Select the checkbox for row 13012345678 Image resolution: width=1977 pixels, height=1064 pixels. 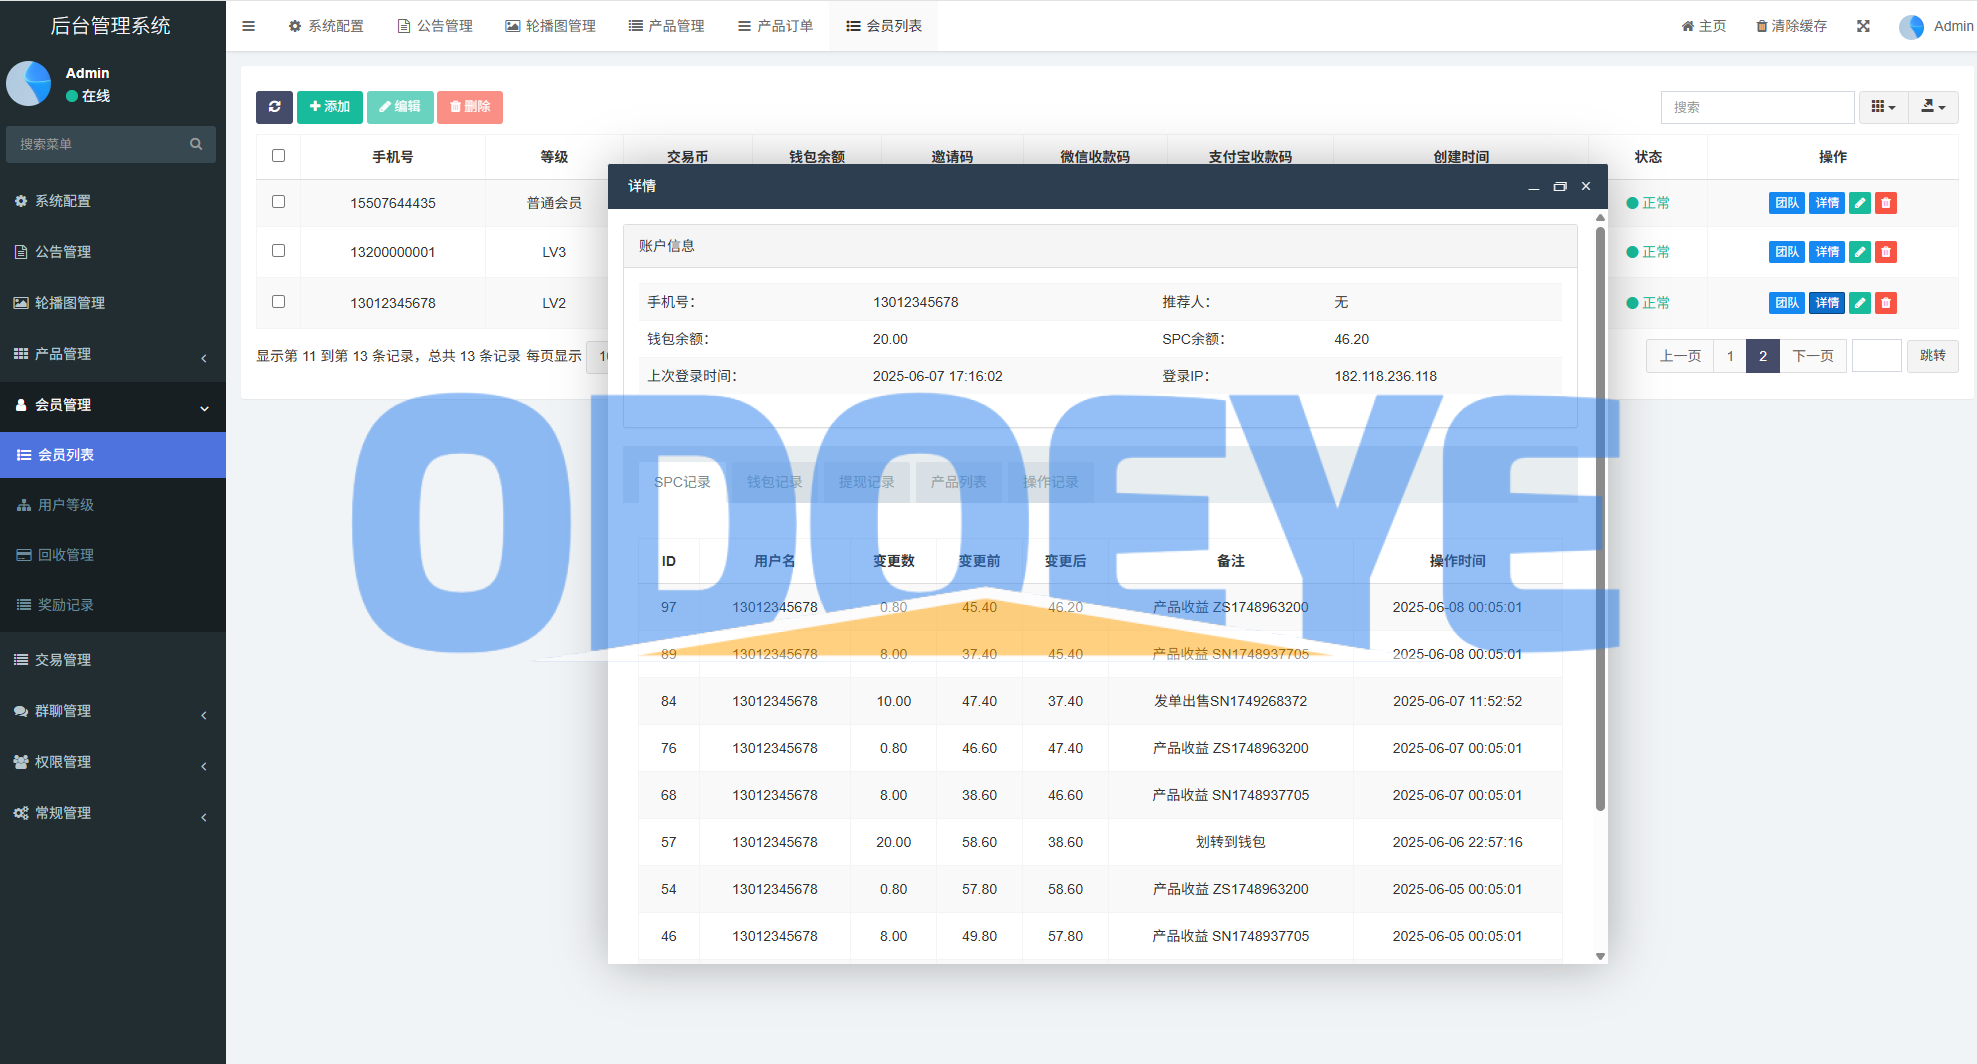click(278, 302)
